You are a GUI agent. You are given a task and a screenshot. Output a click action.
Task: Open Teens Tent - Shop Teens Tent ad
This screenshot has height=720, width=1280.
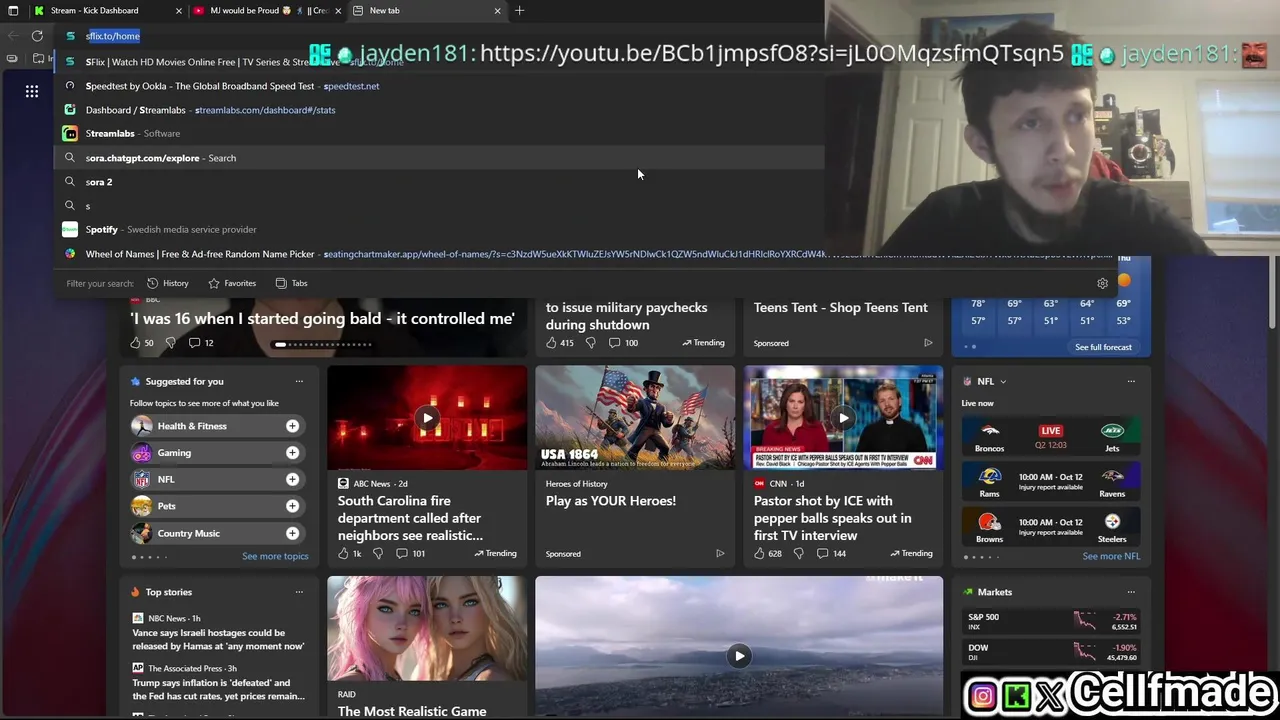[840, 307]
